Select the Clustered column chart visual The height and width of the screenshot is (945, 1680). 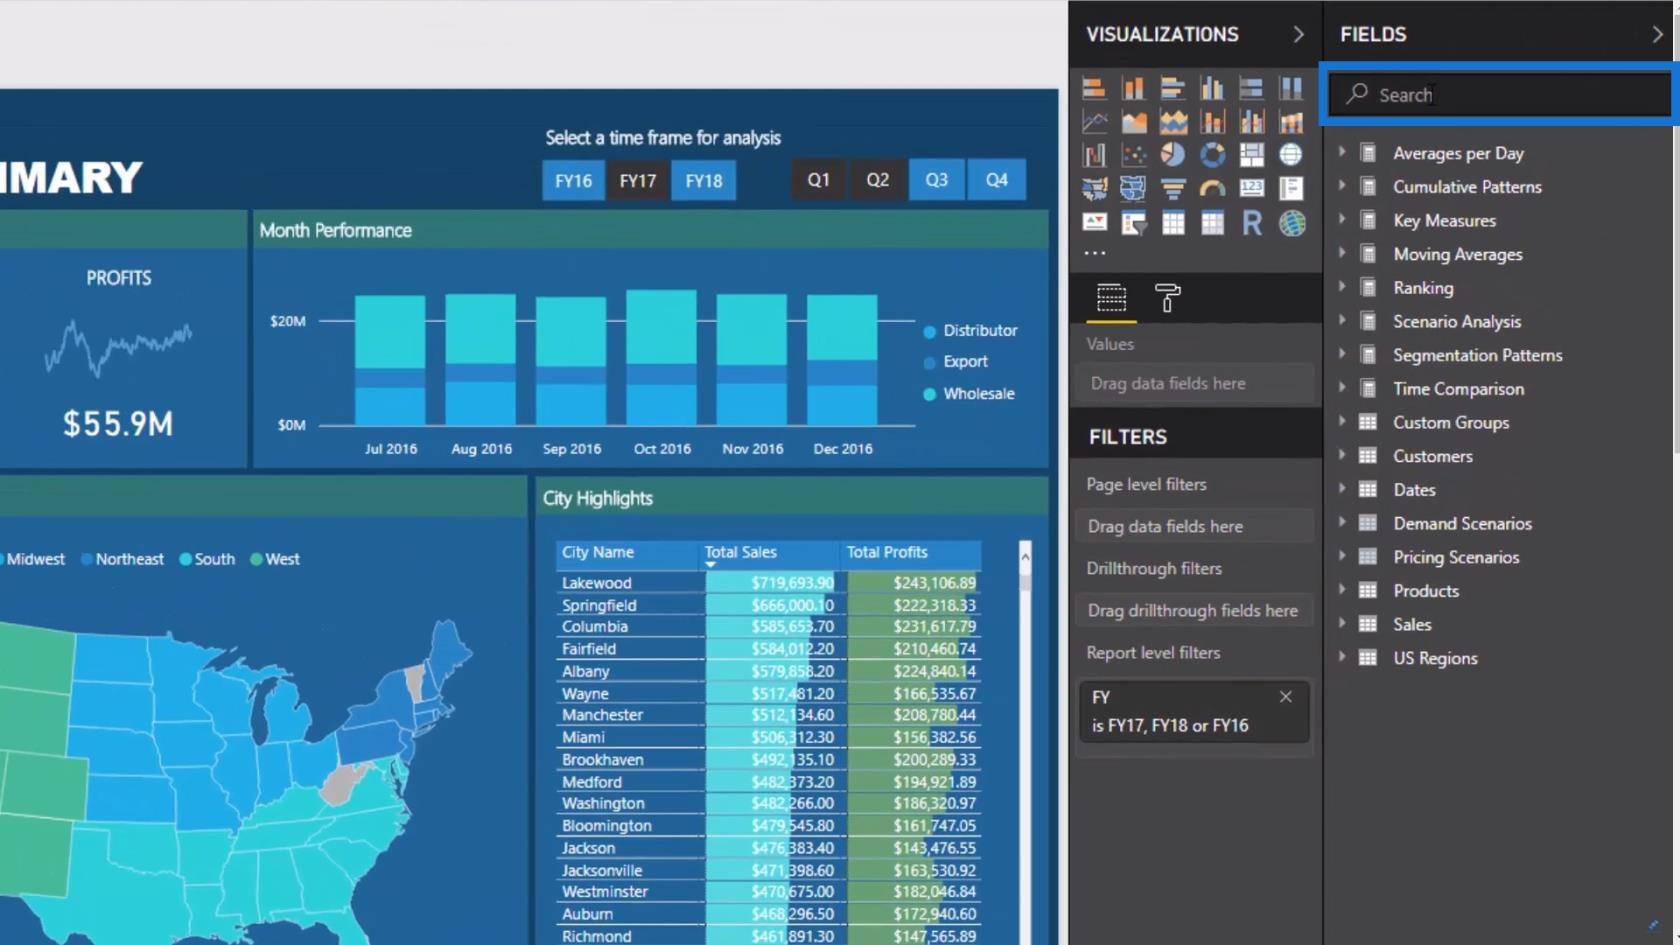click(x=1212, y=88)
